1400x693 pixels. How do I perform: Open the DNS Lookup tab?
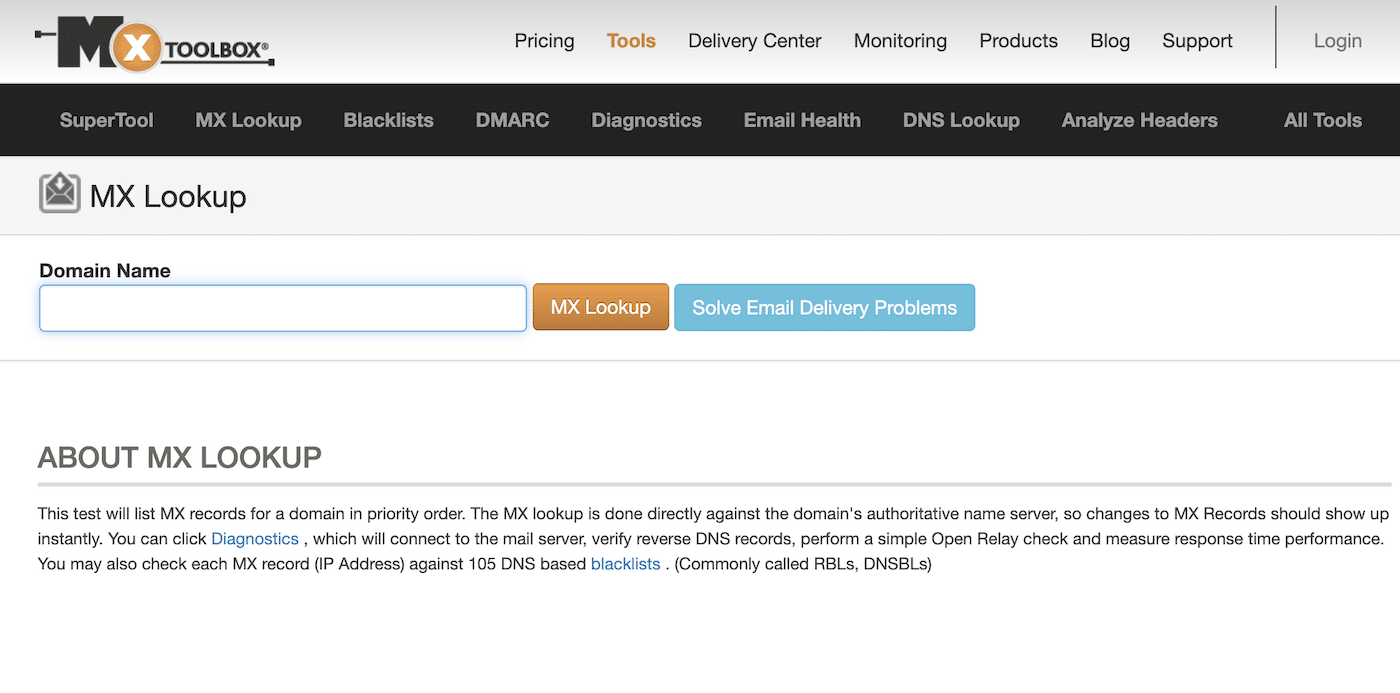pyautogui.click(x=961, y=120)
